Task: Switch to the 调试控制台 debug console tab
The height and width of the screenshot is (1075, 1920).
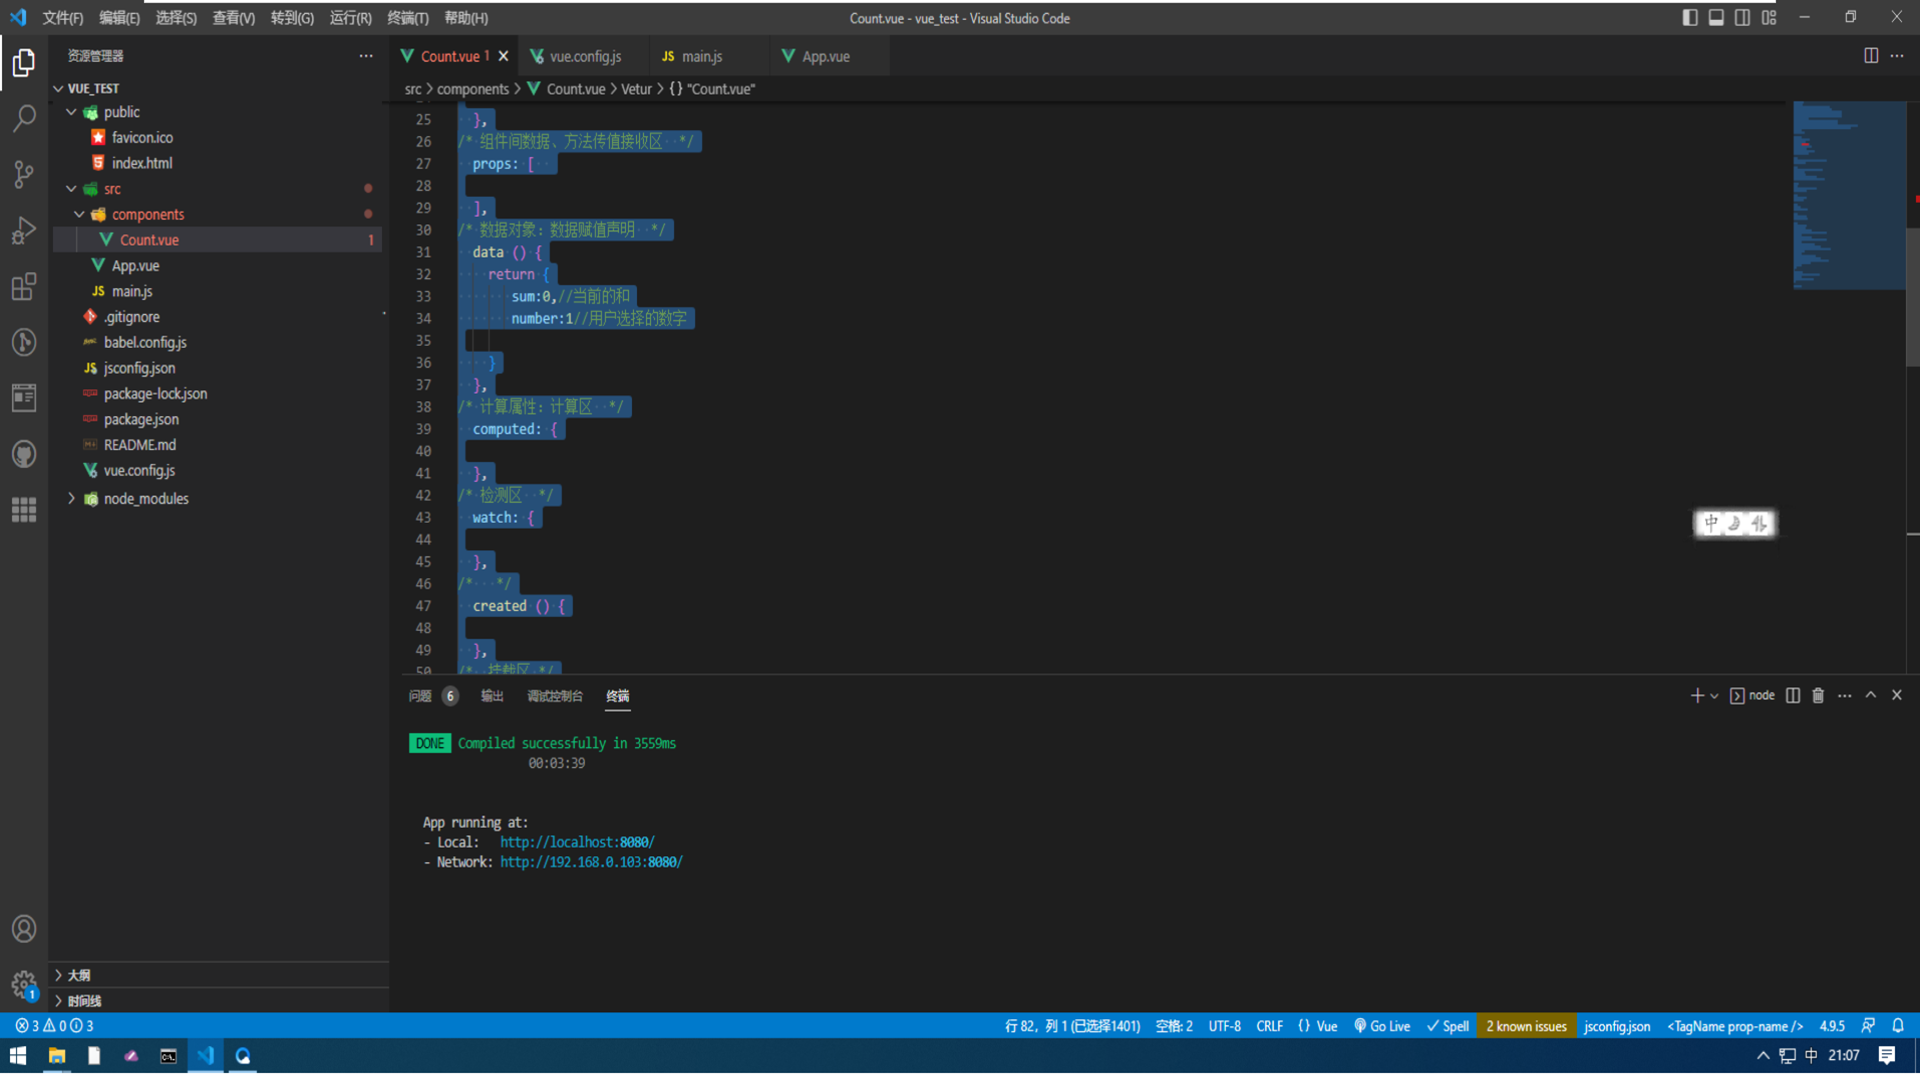Action: 555,696
